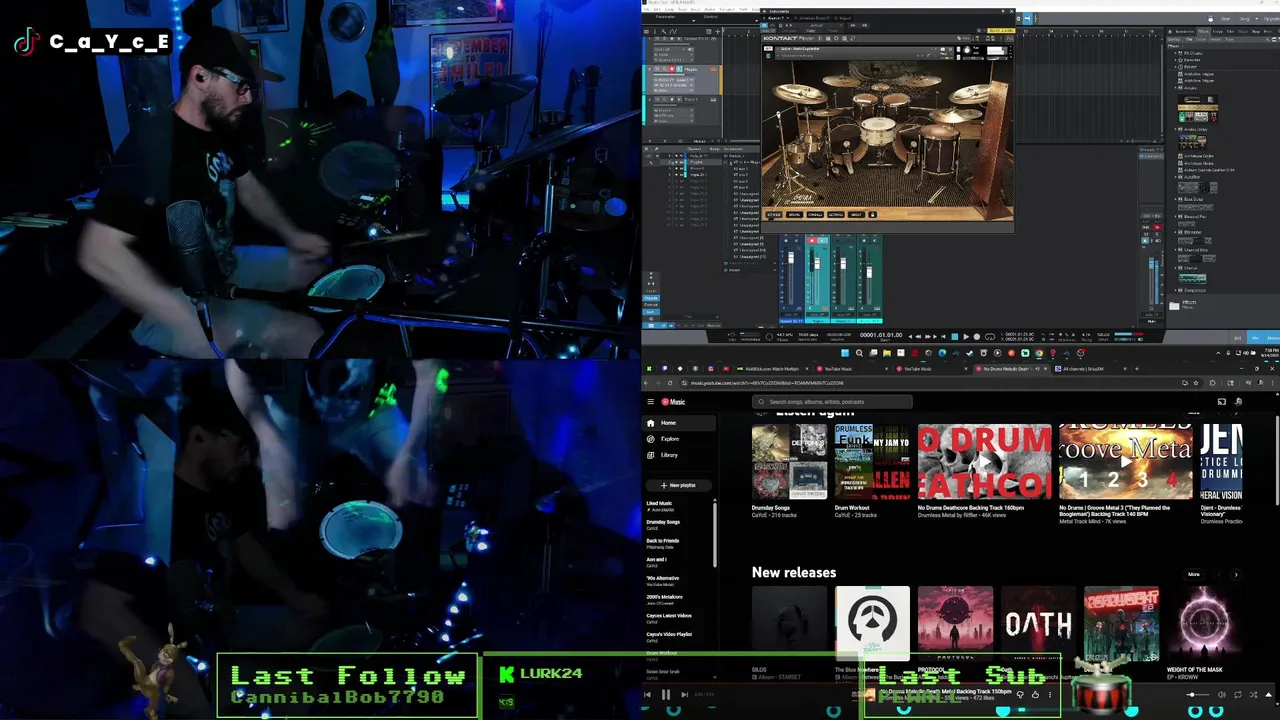Expand the Binaural Pan effect entry
The width and height of the screenshot is (1280, 720).
click(1176, 217)
